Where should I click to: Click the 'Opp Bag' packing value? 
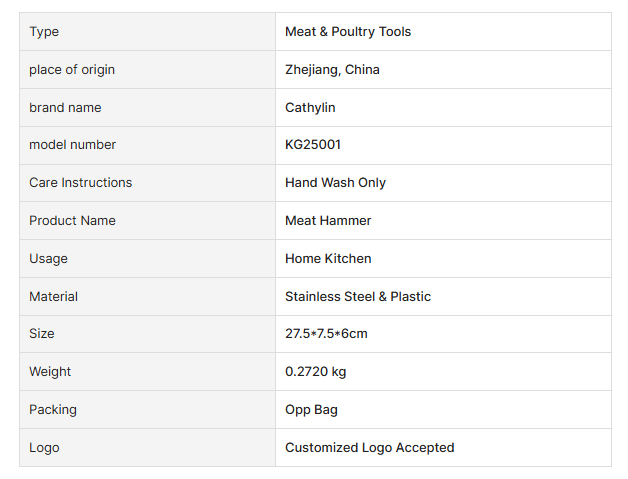311,410
